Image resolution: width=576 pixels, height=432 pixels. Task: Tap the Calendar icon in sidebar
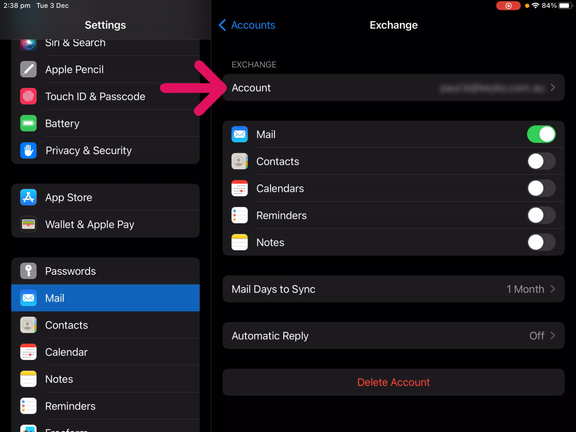[28, 352]
